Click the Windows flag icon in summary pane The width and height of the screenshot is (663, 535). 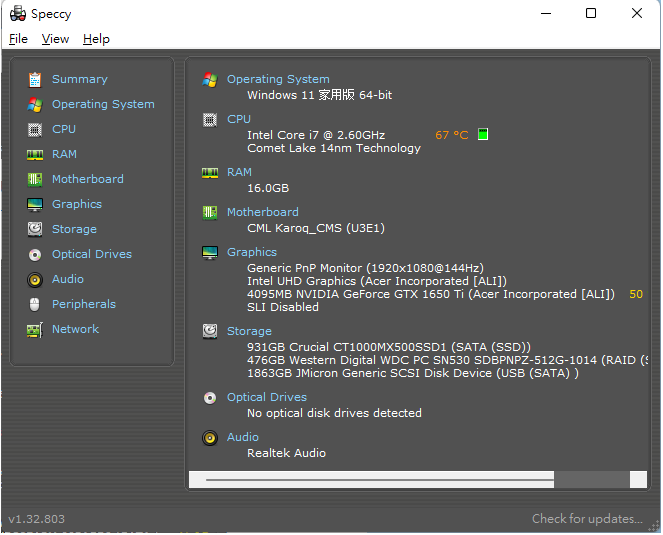point(210,80)
